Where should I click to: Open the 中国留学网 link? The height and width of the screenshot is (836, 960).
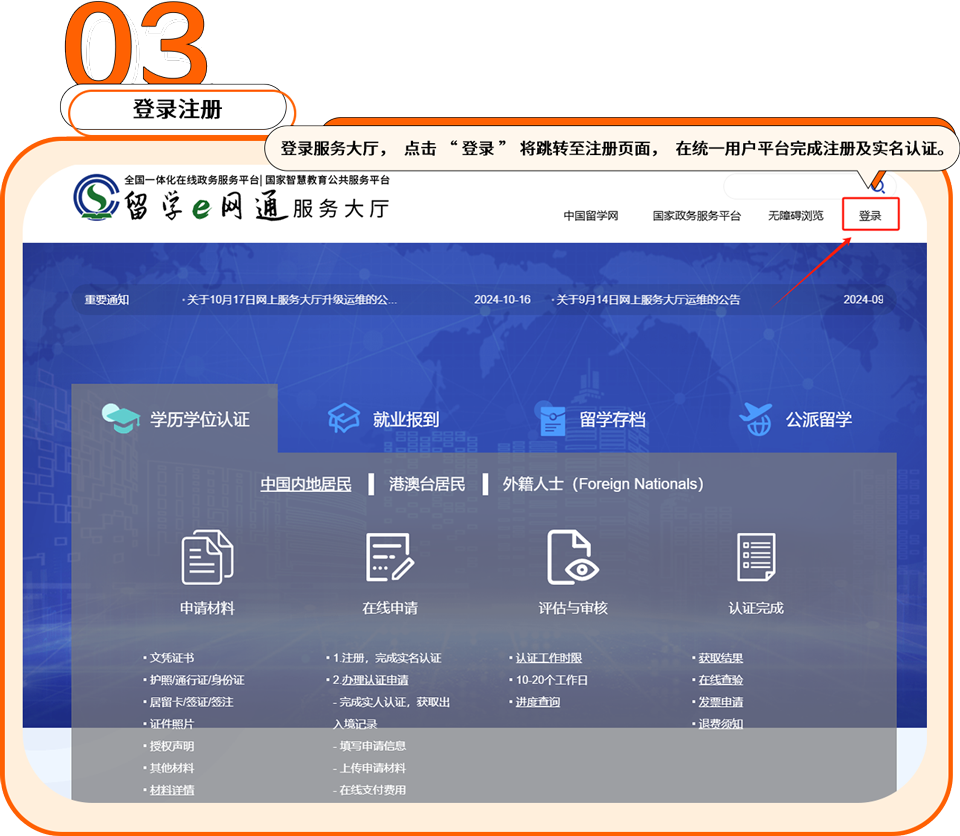(x=591, y=216)
